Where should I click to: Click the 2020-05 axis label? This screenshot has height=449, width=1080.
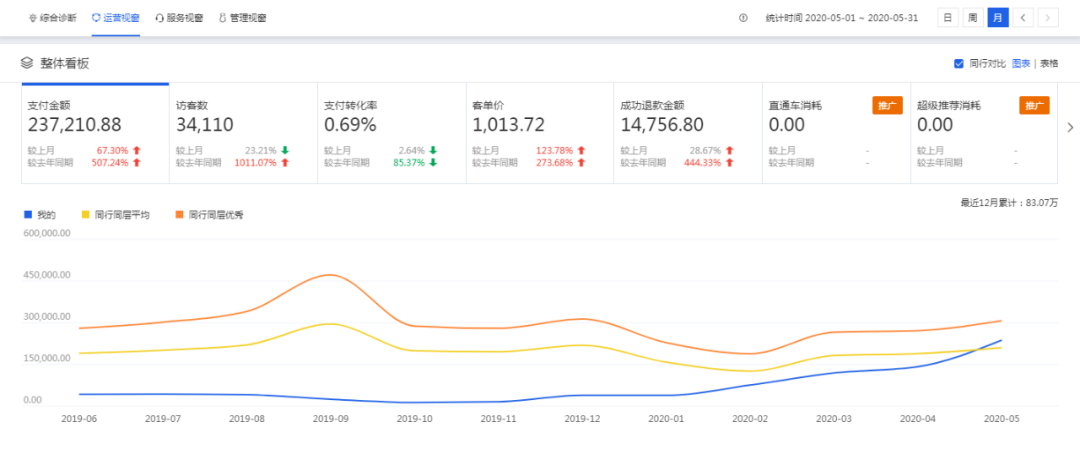tap(1001, 418)
